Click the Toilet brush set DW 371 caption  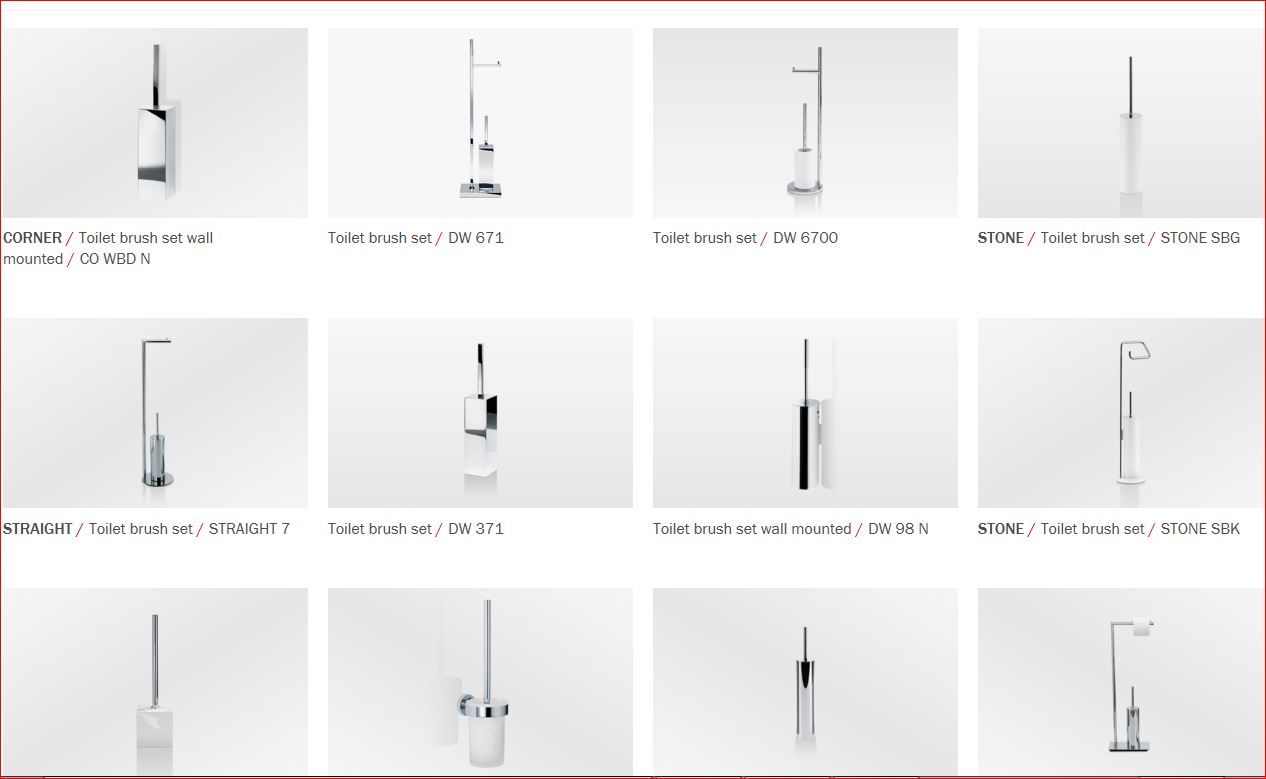[416, 528]
